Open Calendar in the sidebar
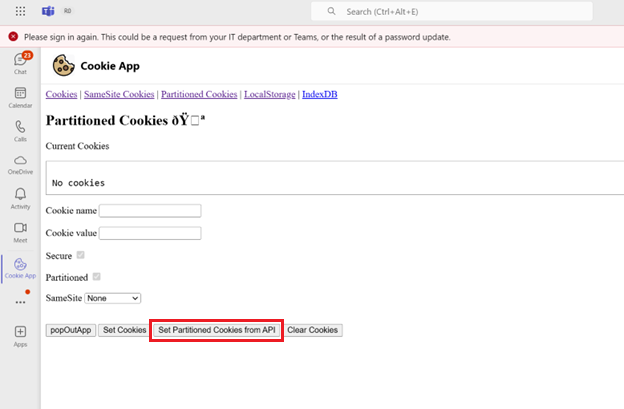 click(x=20, y=97)
